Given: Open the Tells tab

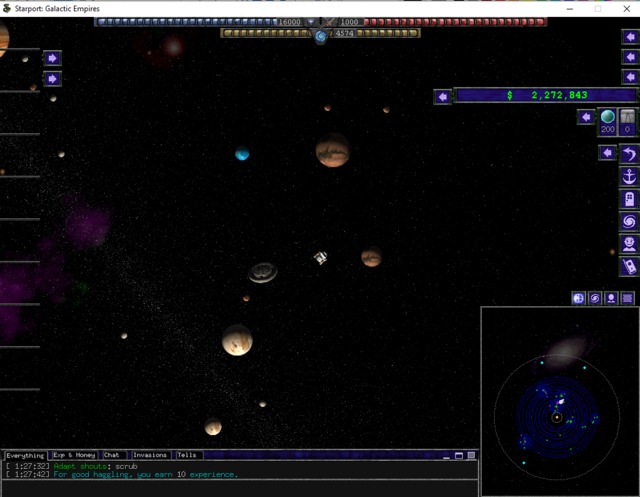Looking at the screenshot, I should click(x=187, y=455).
